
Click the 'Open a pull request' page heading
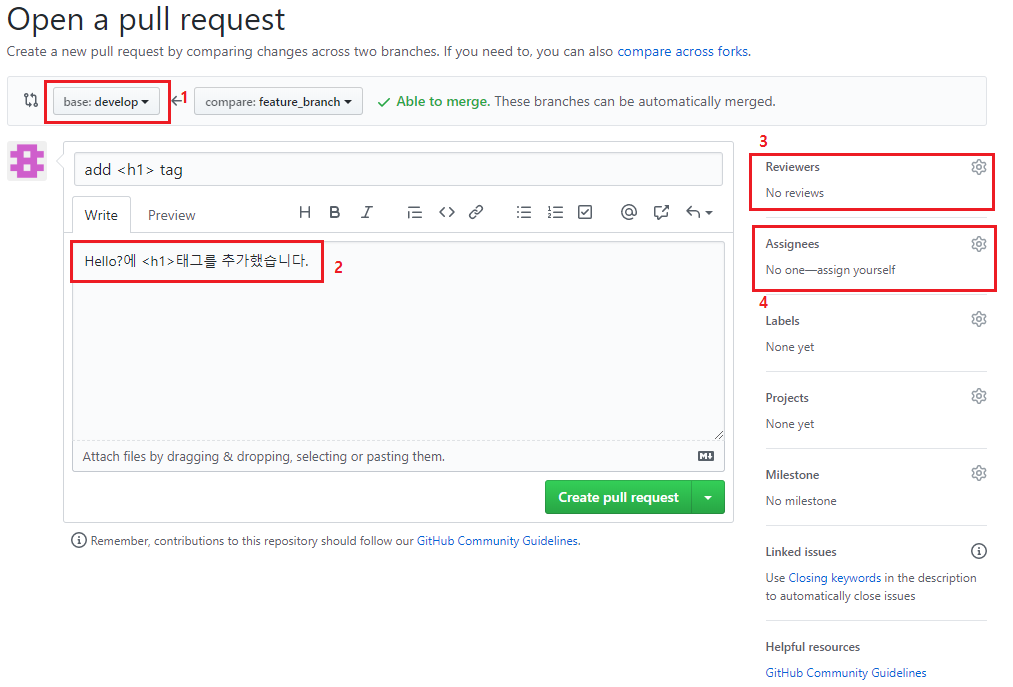(x=146, y=19)
